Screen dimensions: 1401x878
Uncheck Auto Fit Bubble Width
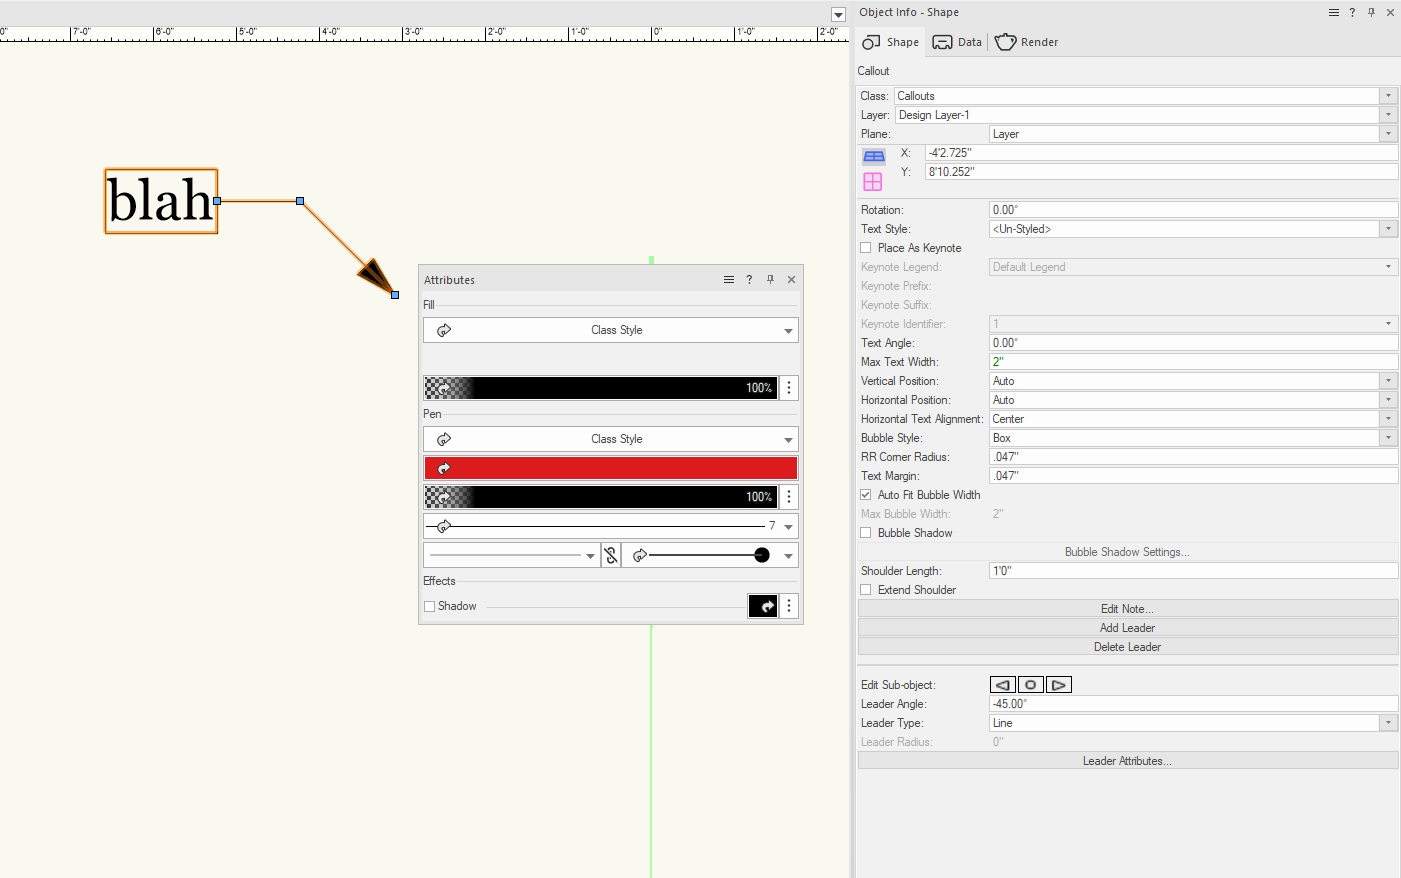866,495
